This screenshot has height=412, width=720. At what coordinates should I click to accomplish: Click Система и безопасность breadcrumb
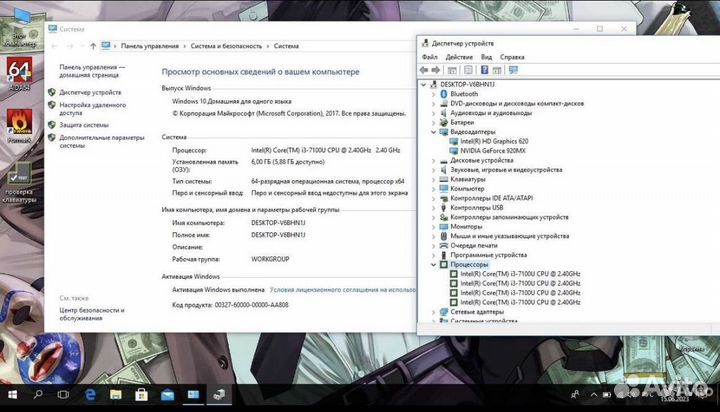(226, 46)
